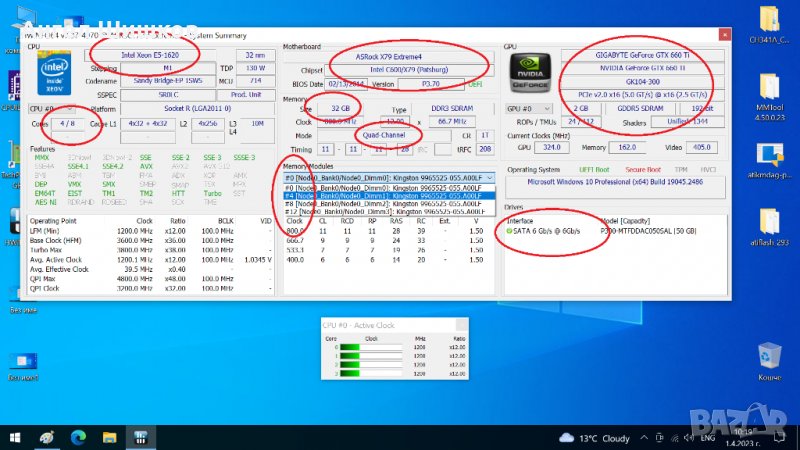The image size is (800, 450).
Task: Open the Recycle Bin on the desktop
Action: [x=770, y=356]
